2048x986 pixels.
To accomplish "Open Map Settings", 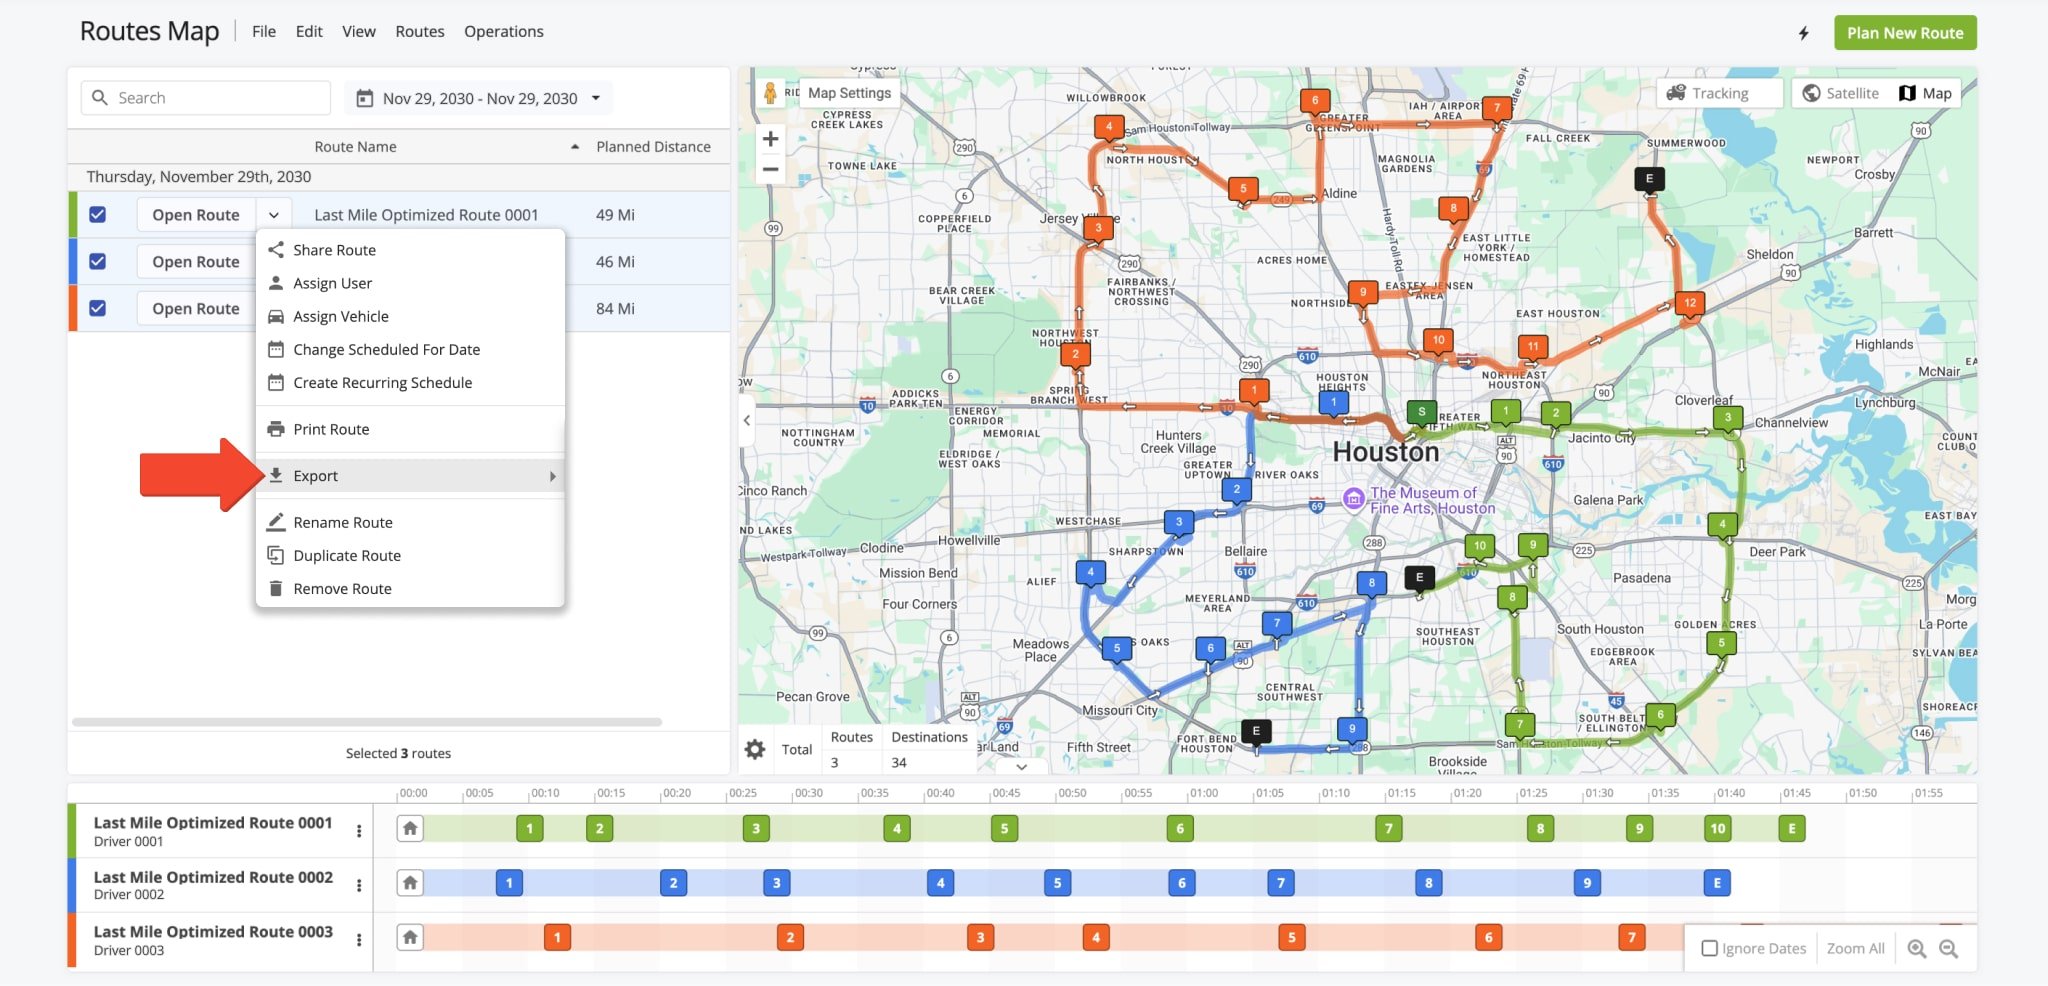I will [849, 93].
